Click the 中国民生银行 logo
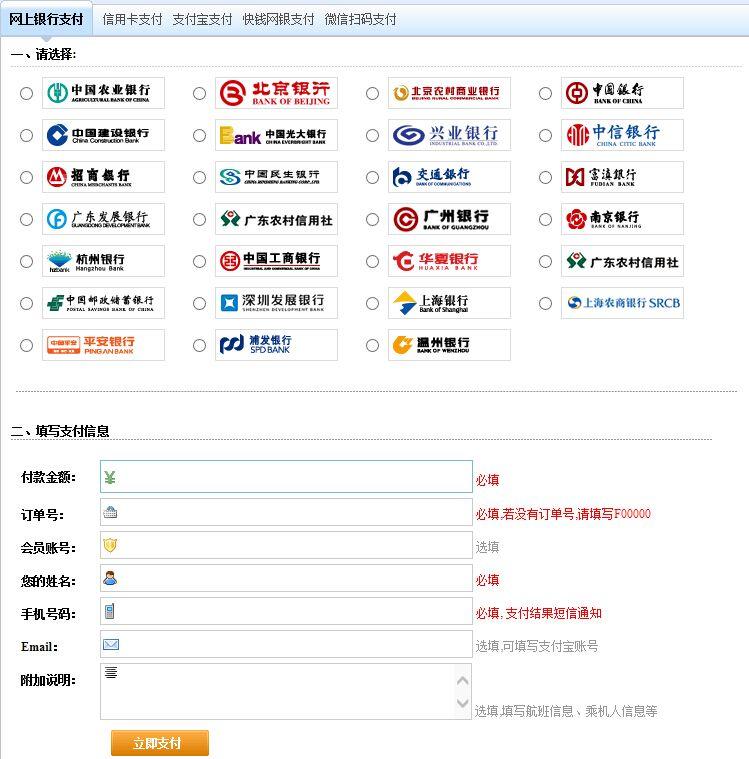Screen dimensions: 749x759 tap(276, 177)
